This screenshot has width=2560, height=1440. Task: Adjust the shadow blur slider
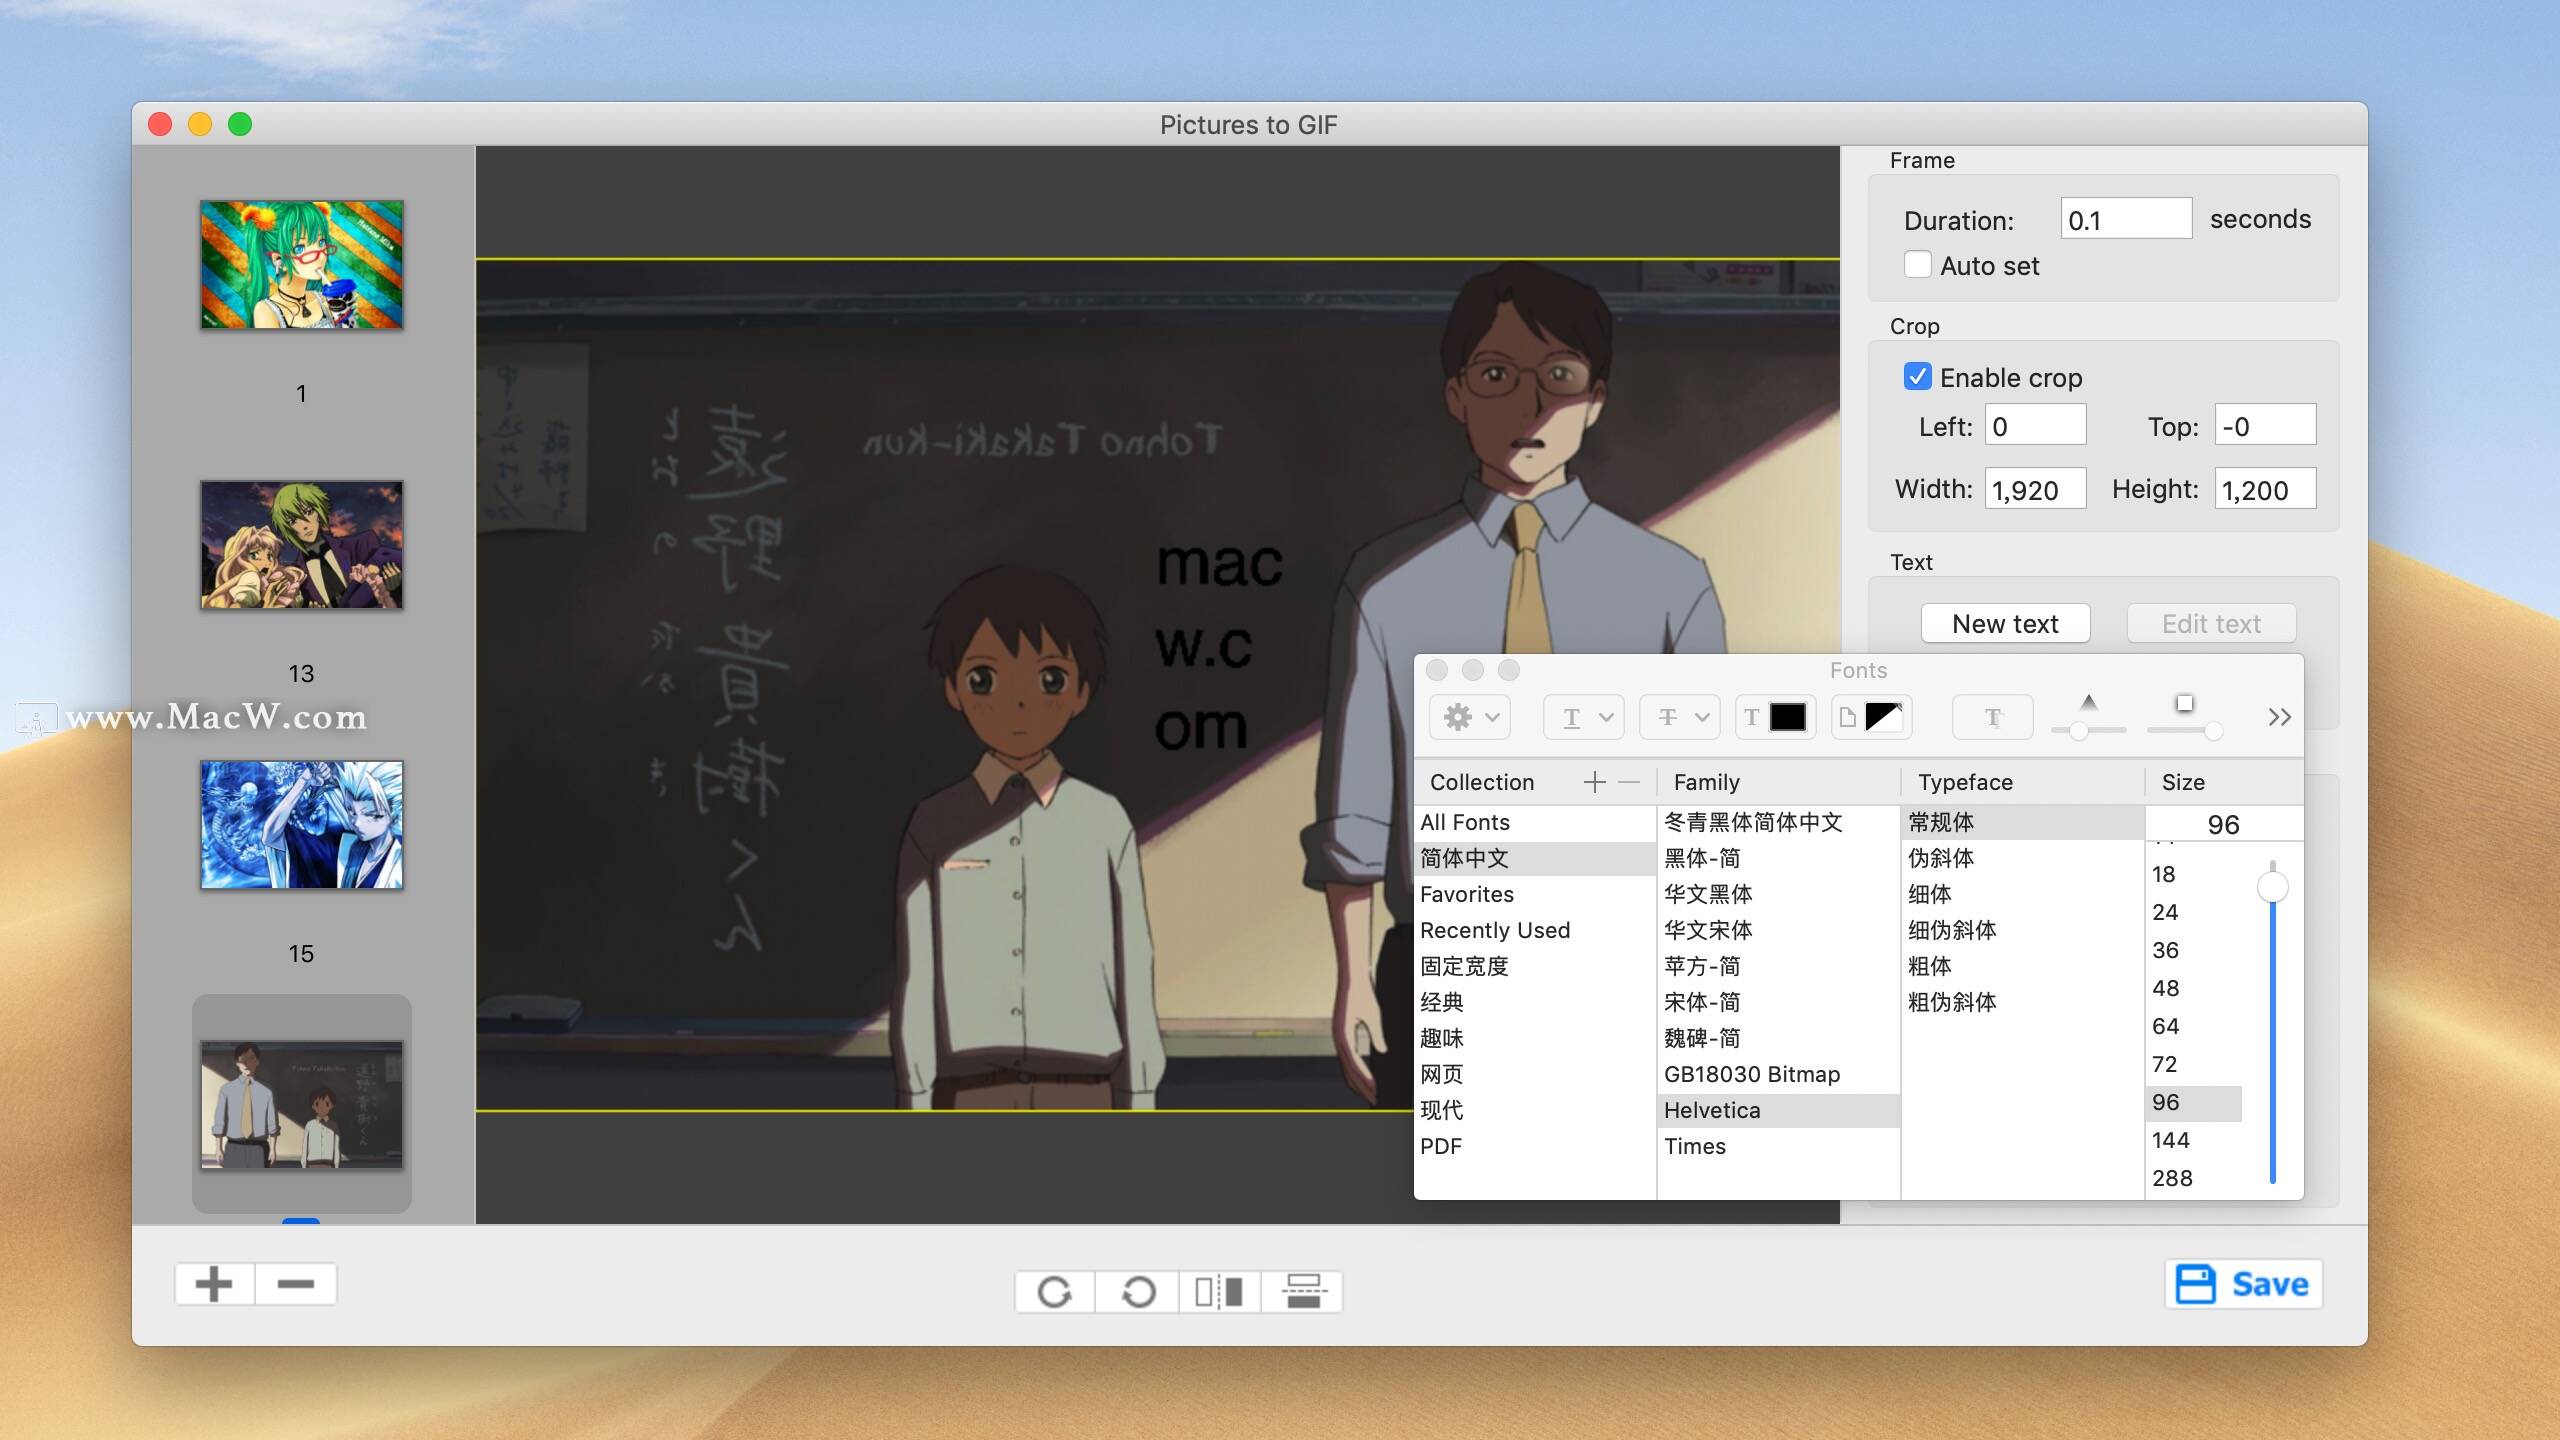(2213, 731)
